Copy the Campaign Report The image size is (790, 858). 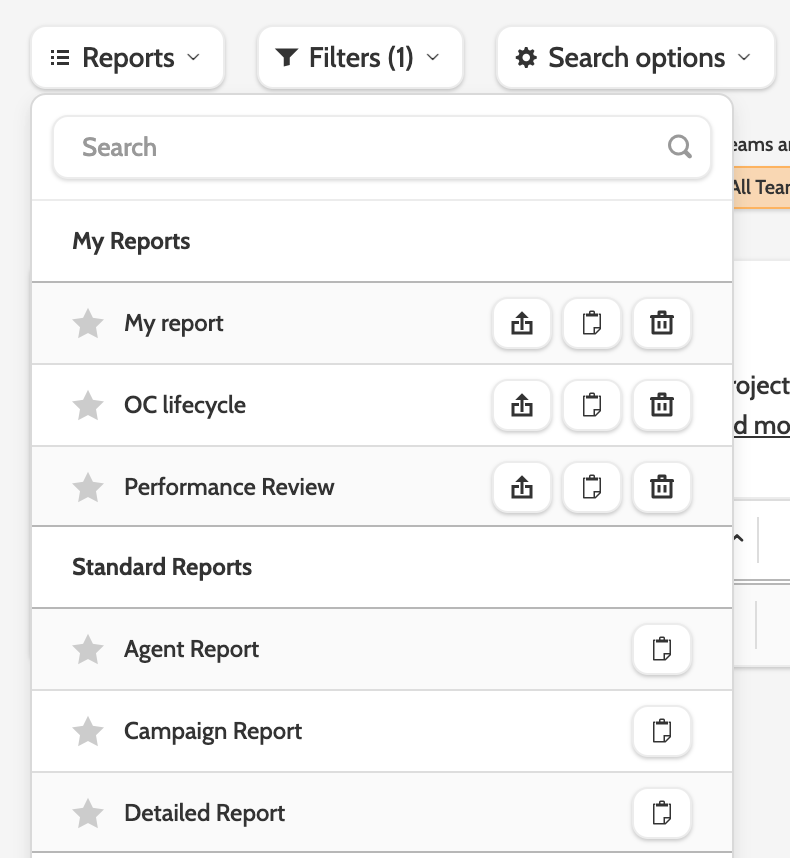pyautogui.click(x=662, y=731)
